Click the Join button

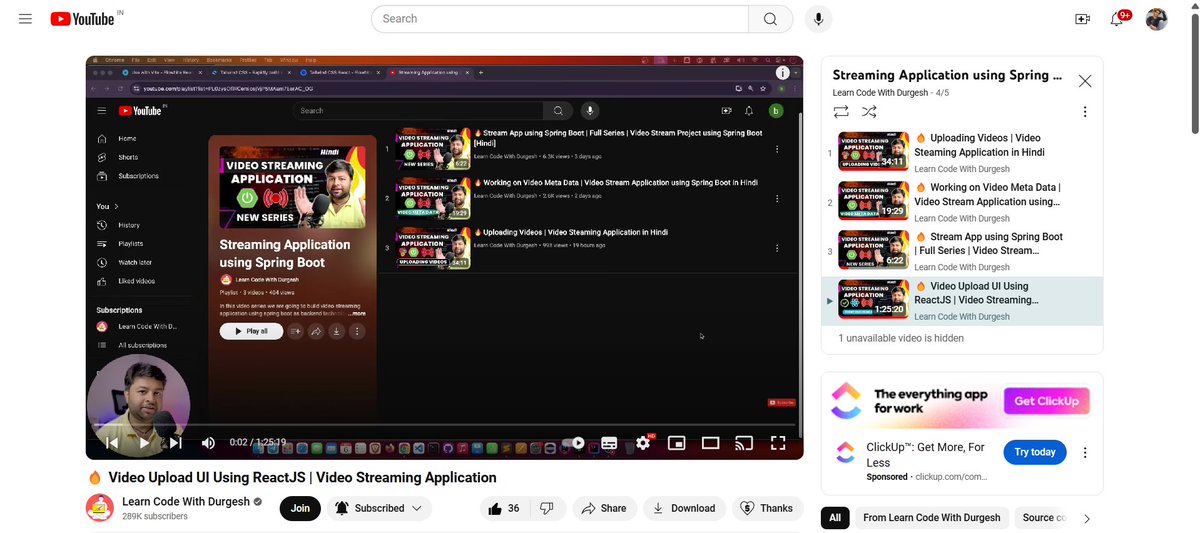[x=300, y=508]
